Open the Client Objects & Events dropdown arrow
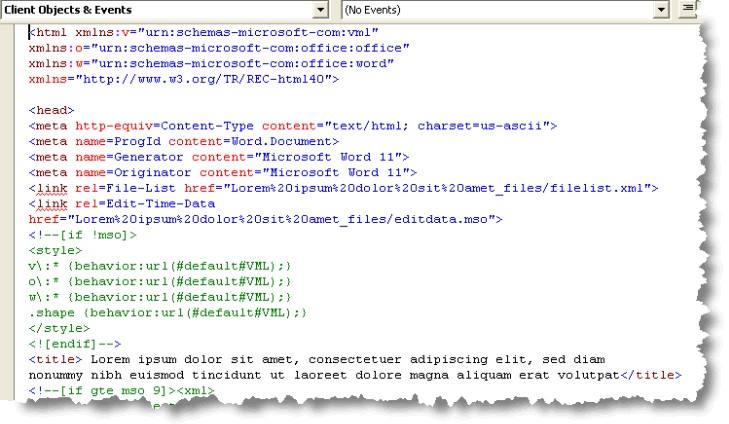The image size is (729, 424). coord(320,9)
